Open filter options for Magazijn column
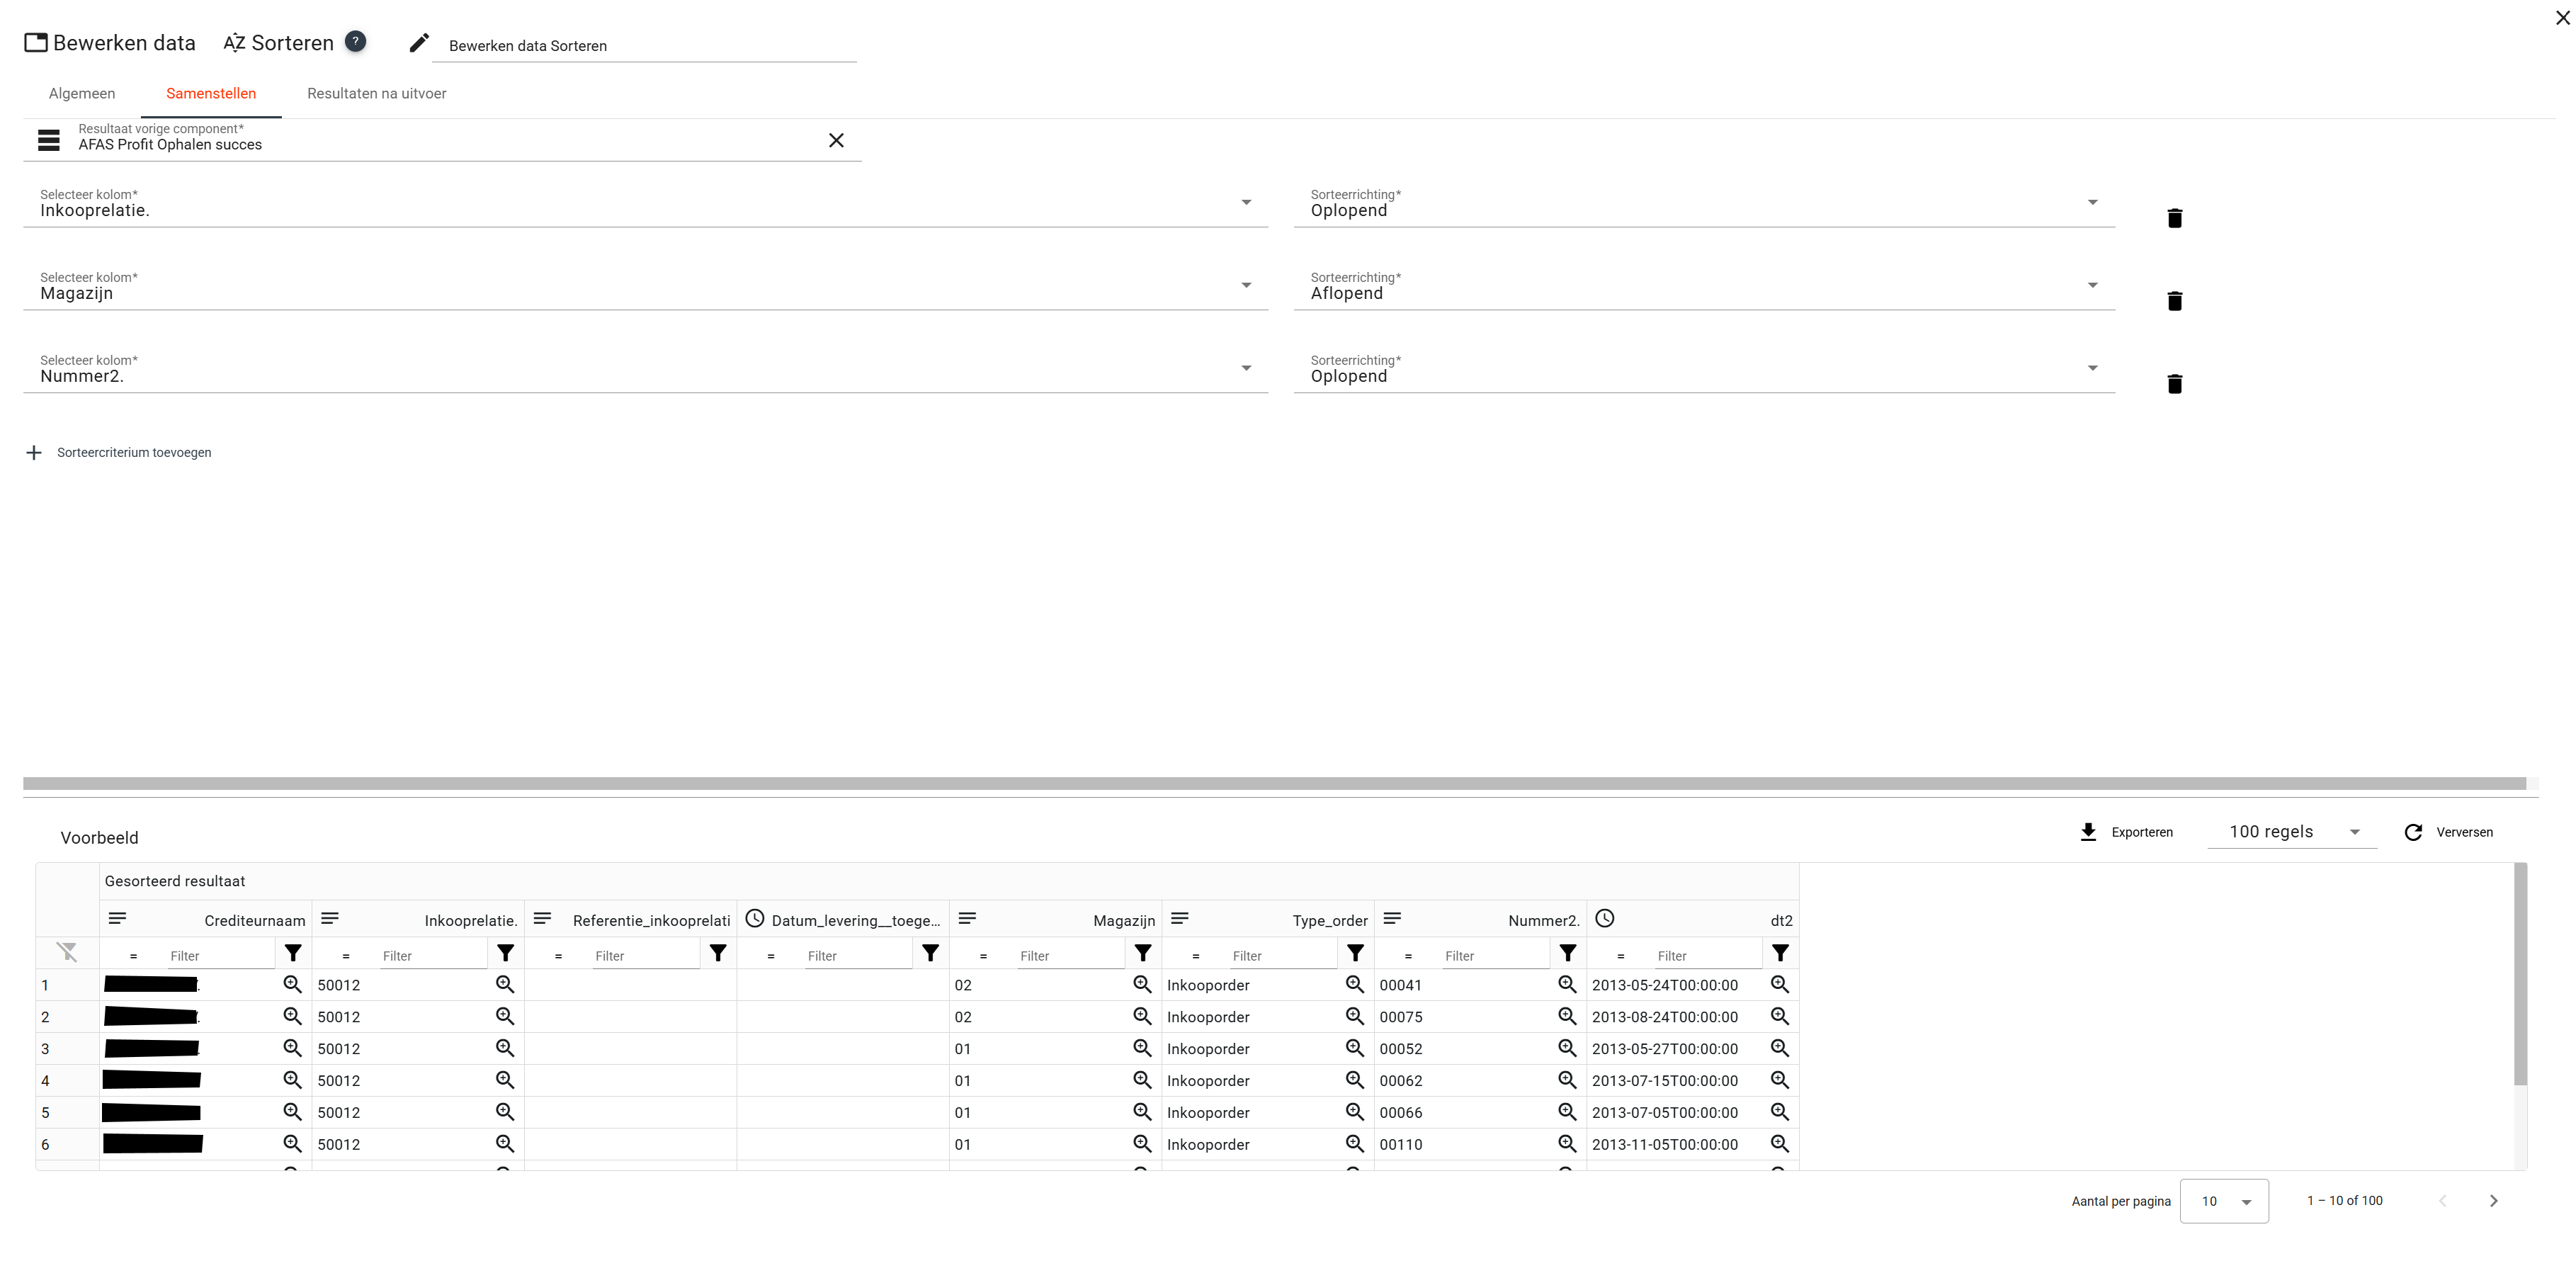Image resolution: width=2576 pixels, height=1261 pixels. (1143, 953)
